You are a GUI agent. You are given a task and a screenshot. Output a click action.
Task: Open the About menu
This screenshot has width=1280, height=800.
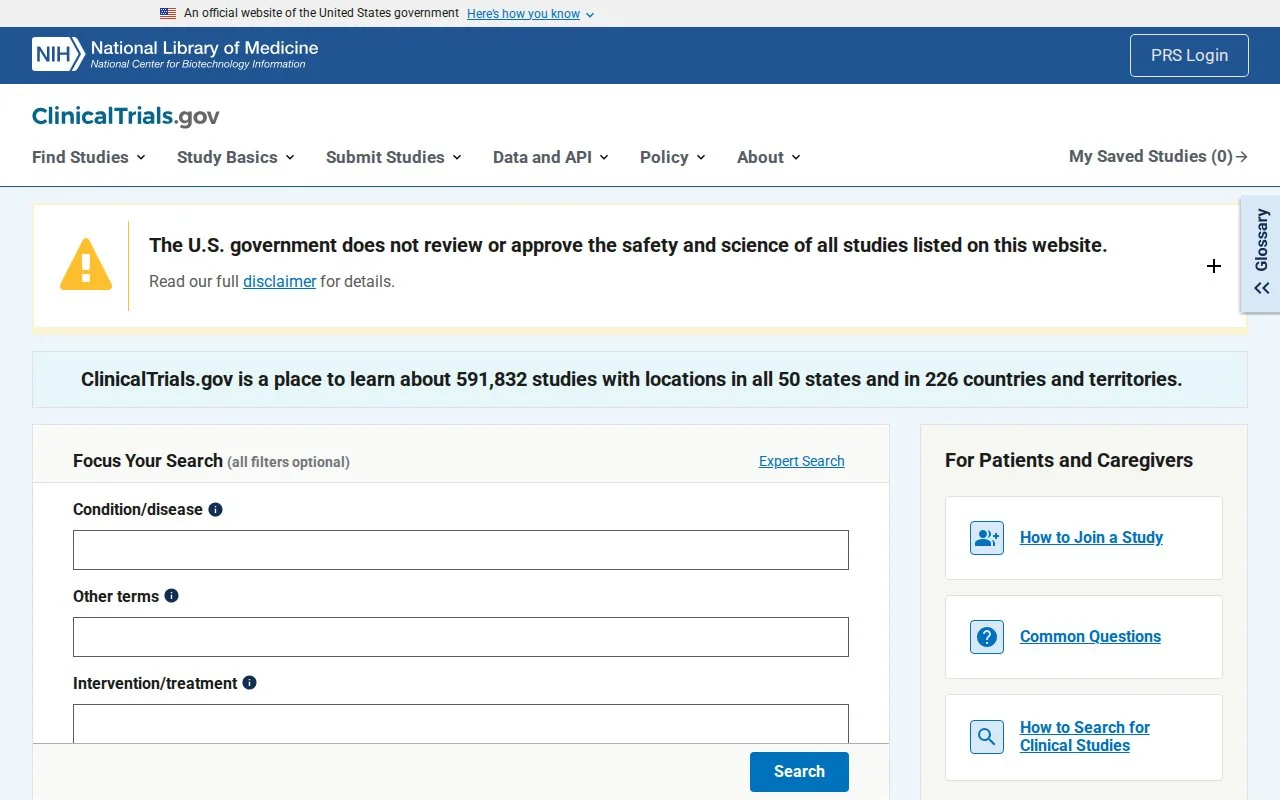click(x=769, y=157)
